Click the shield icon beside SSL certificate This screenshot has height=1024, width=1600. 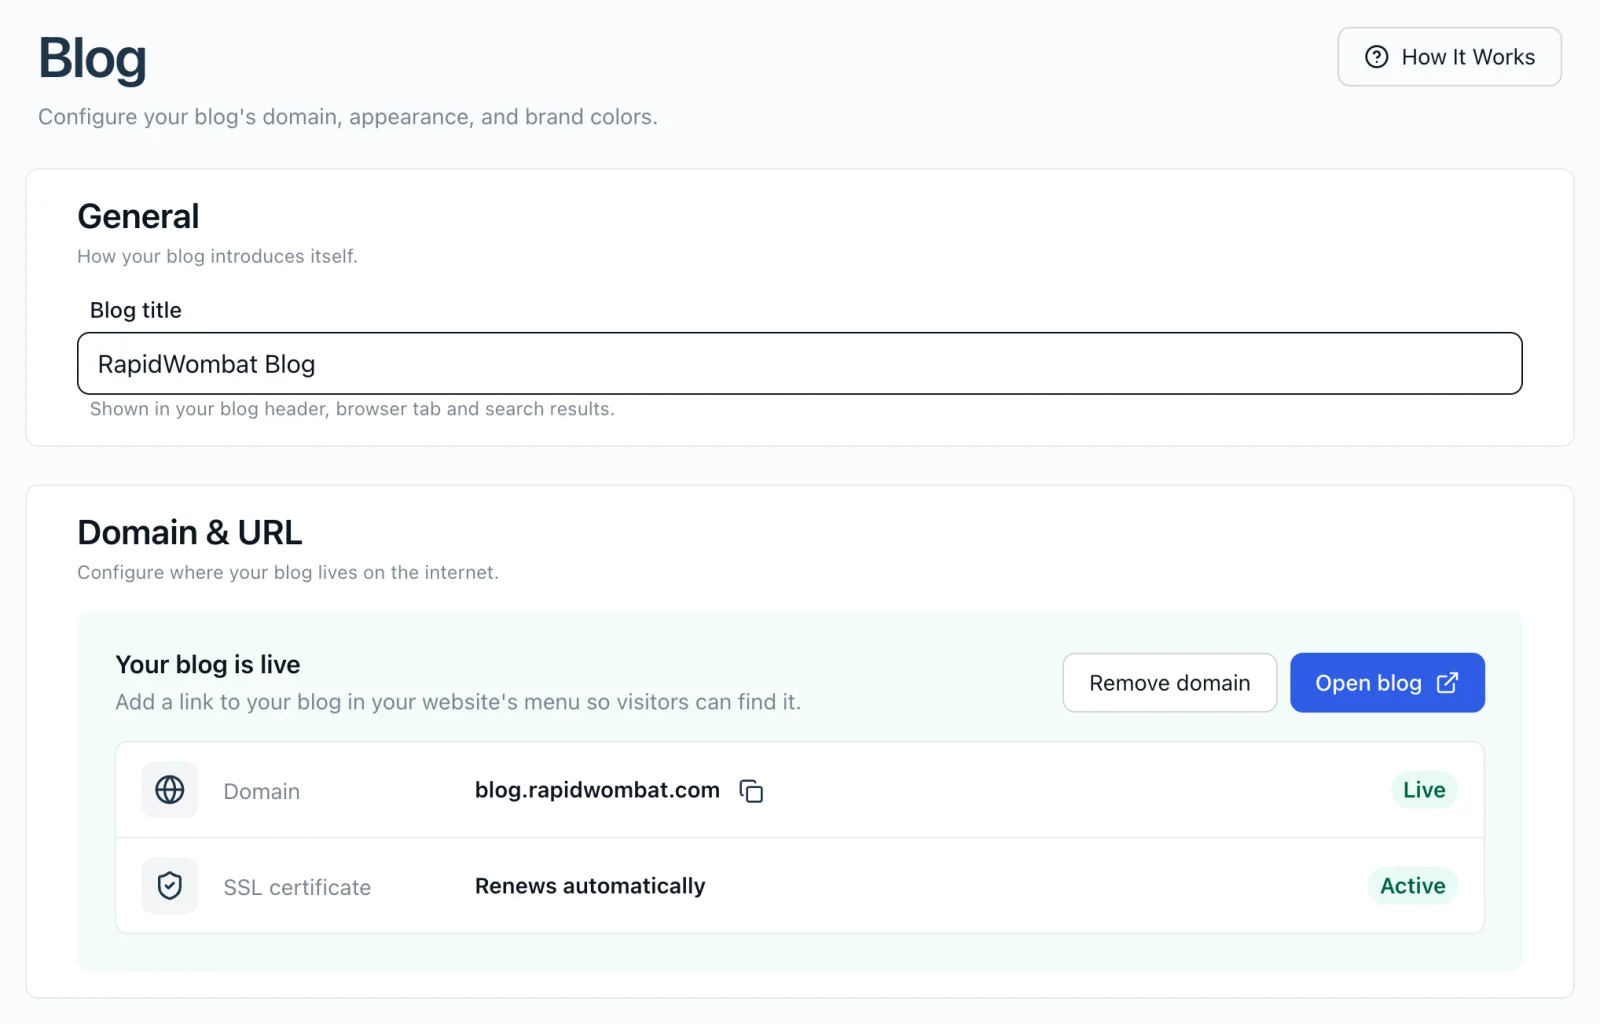point(170,886)
